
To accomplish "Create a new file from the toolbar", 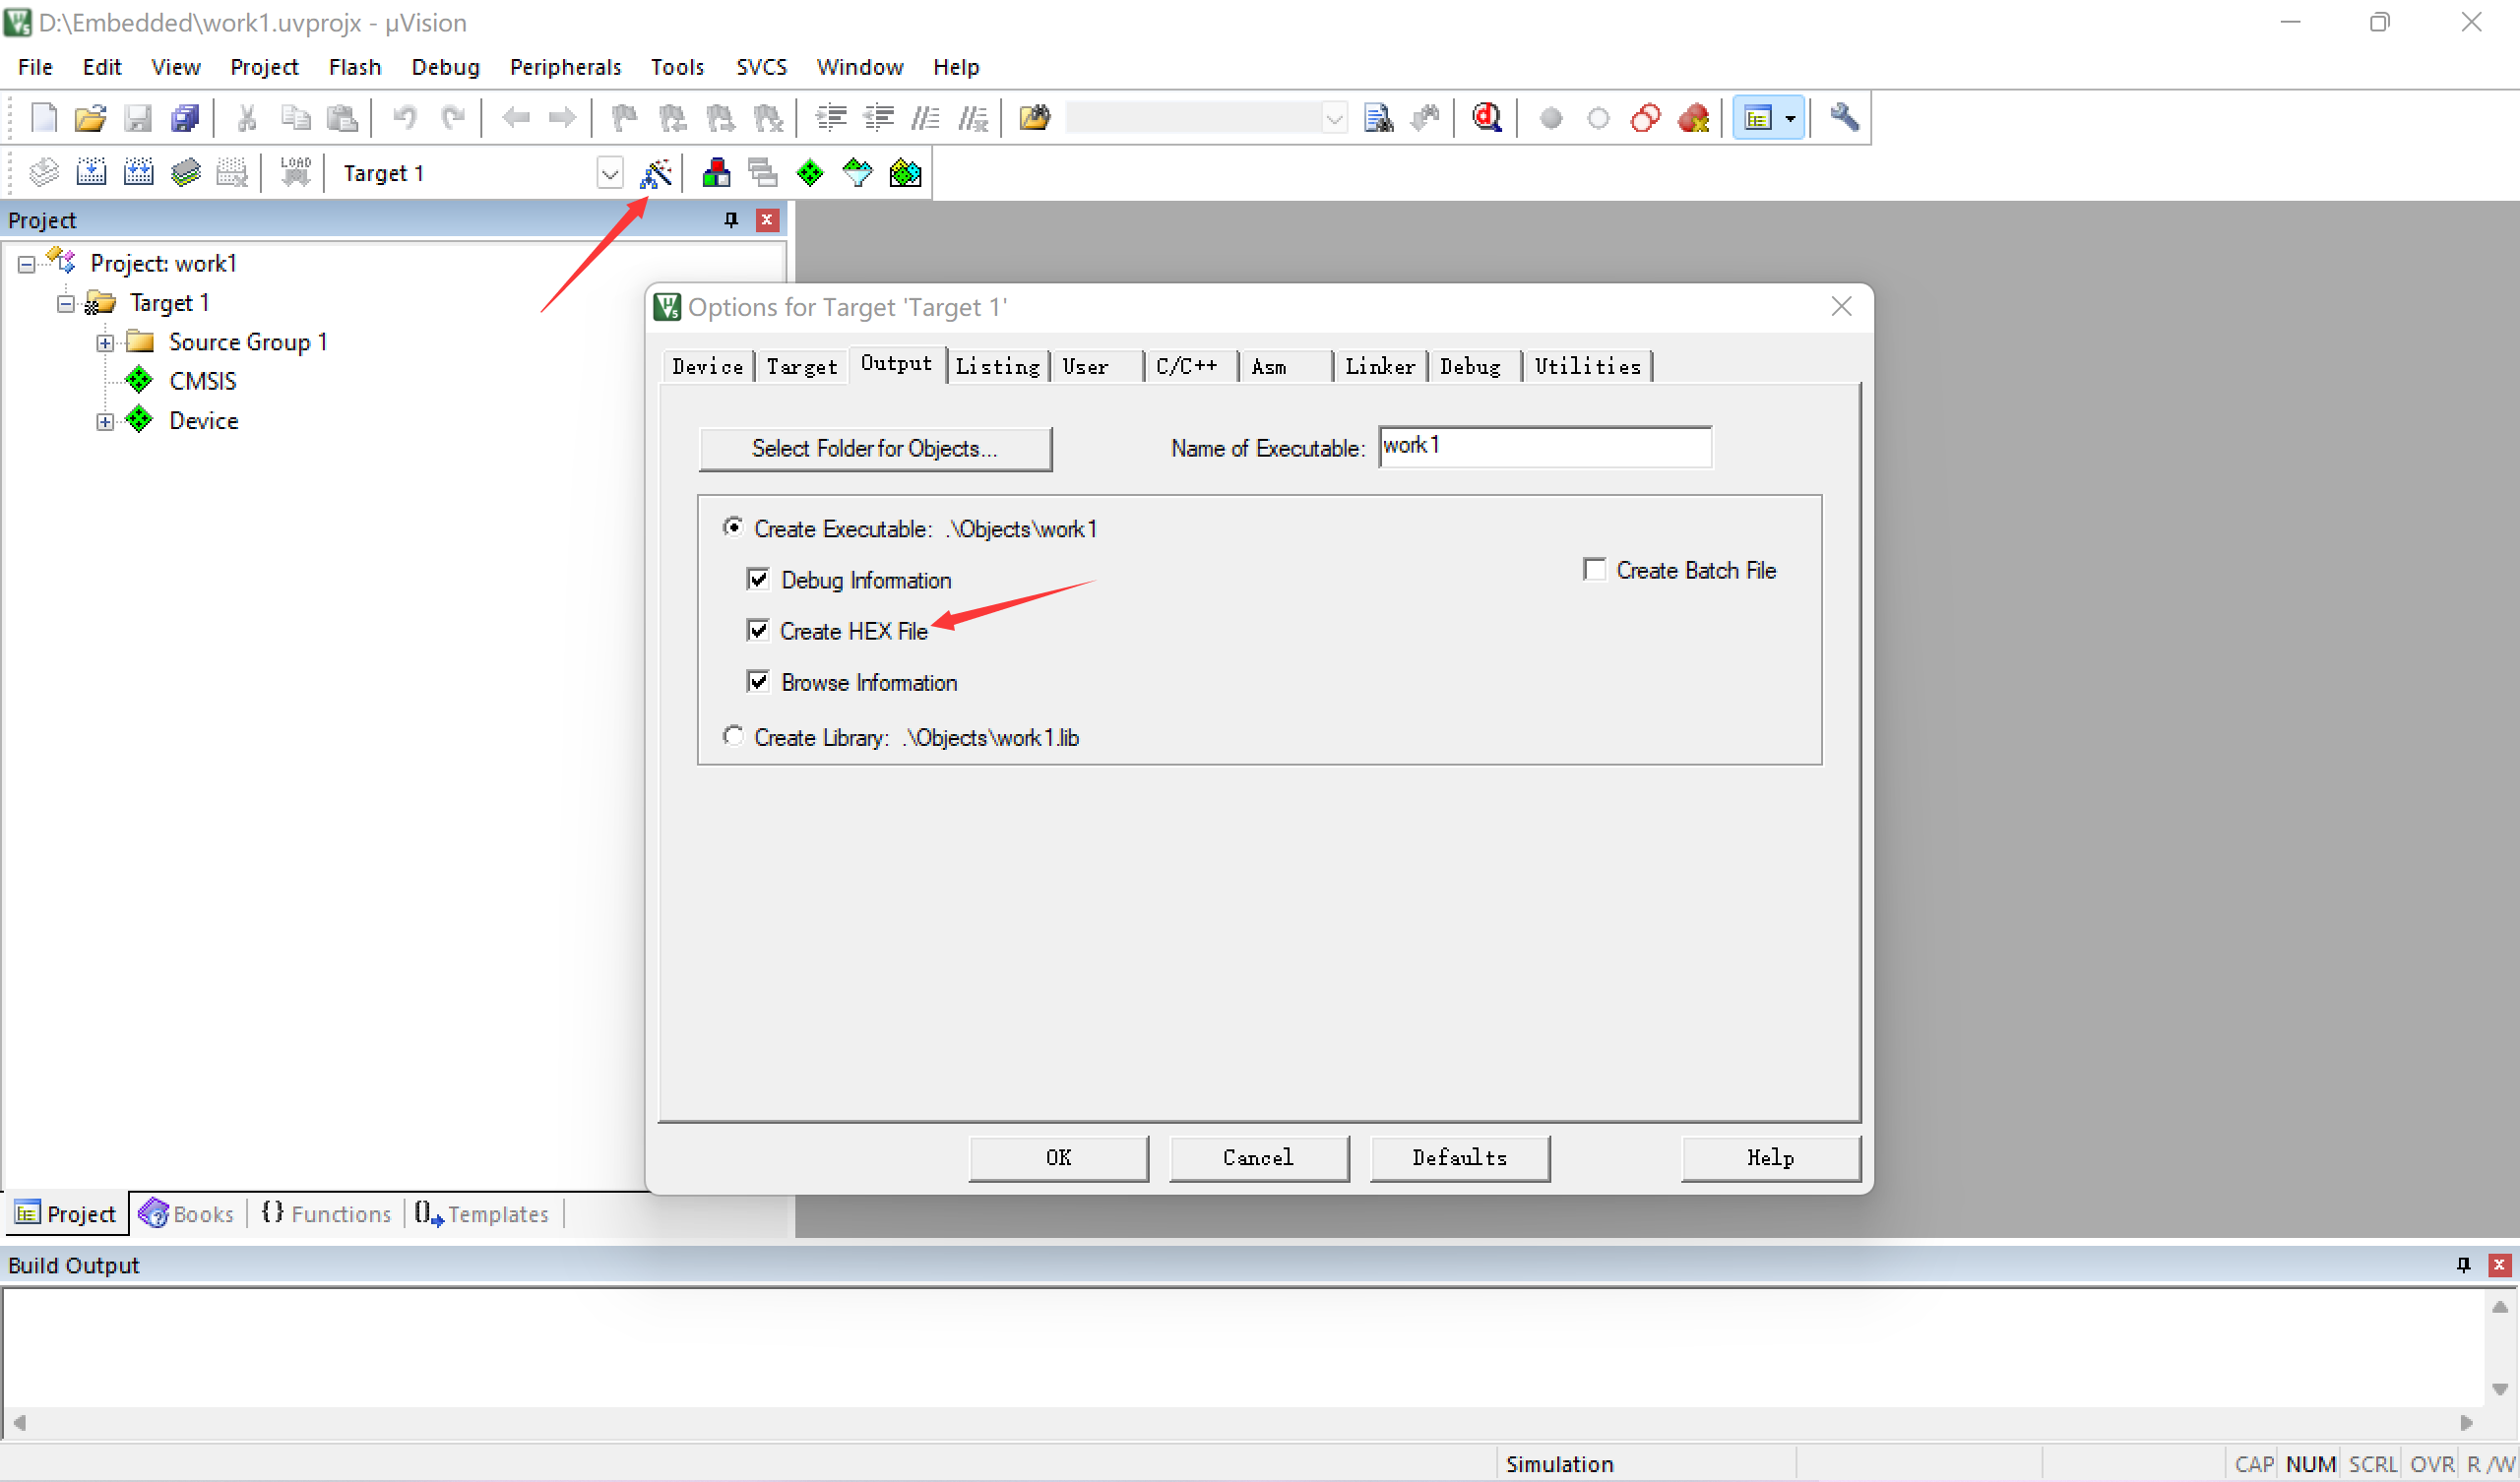I will coord(43,118).
